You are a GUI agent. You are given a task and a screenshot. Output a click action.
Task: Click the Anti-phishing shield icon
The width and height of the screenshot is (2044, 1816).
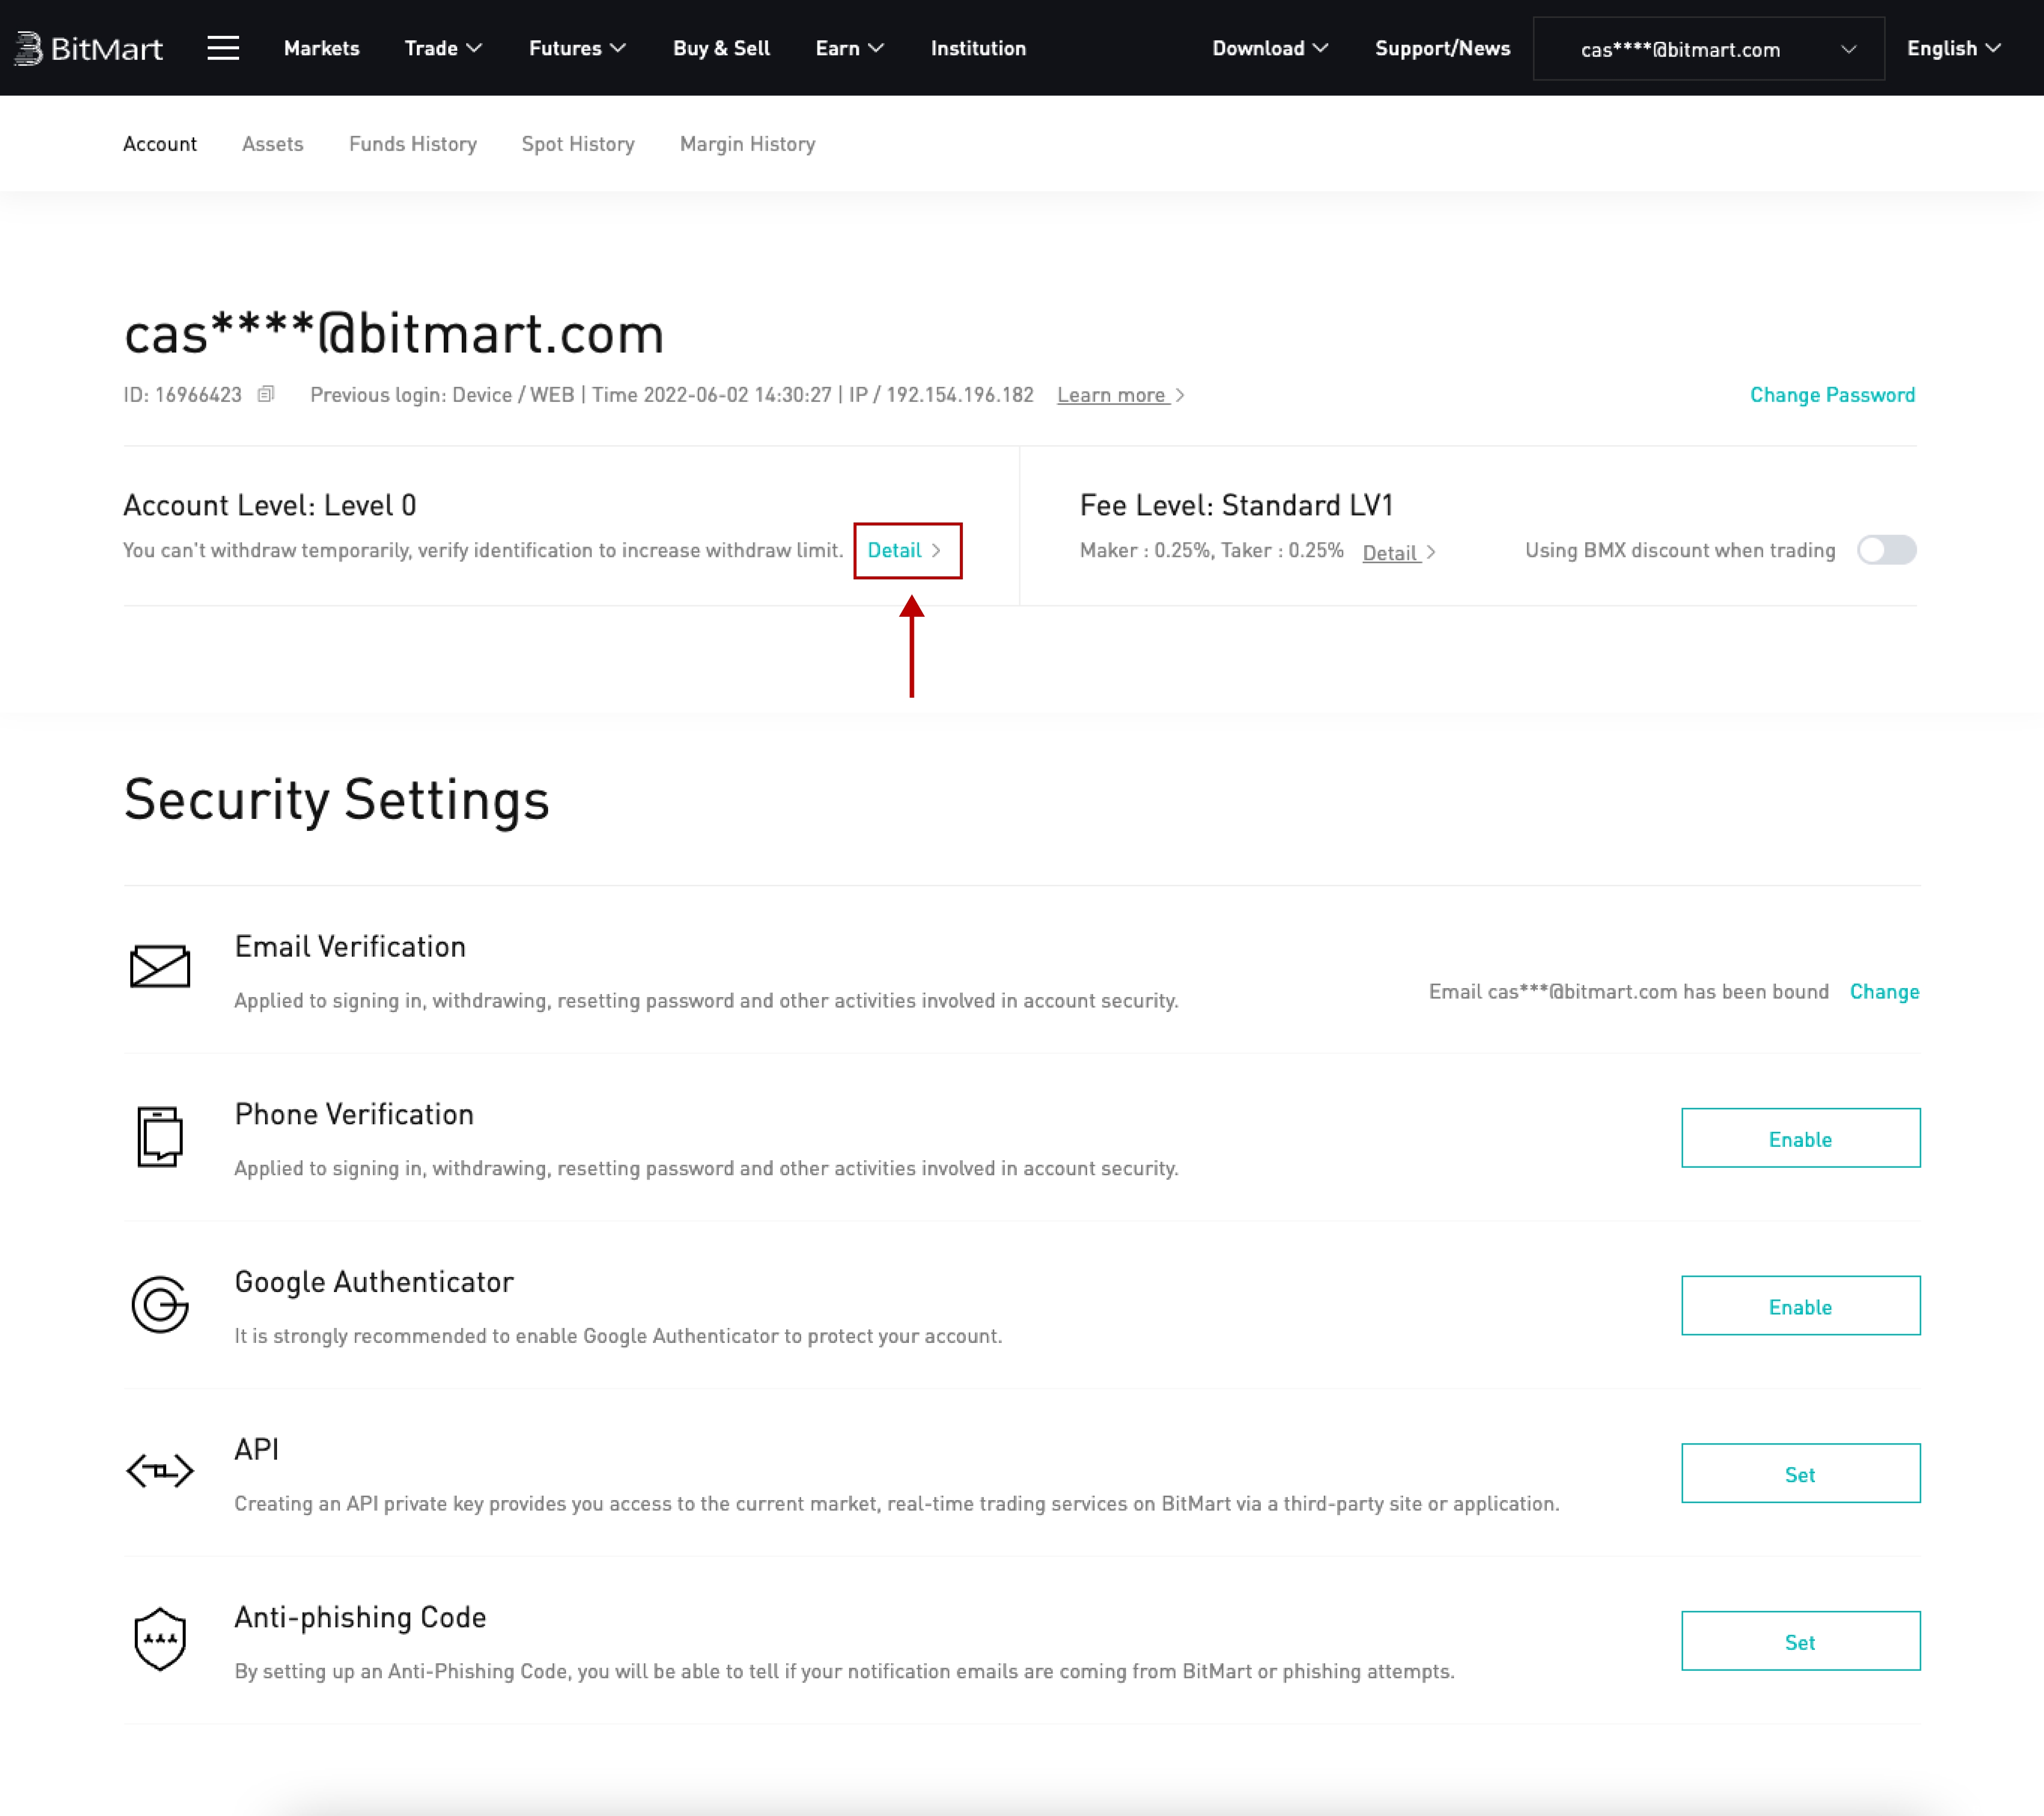click(160, 1639)
